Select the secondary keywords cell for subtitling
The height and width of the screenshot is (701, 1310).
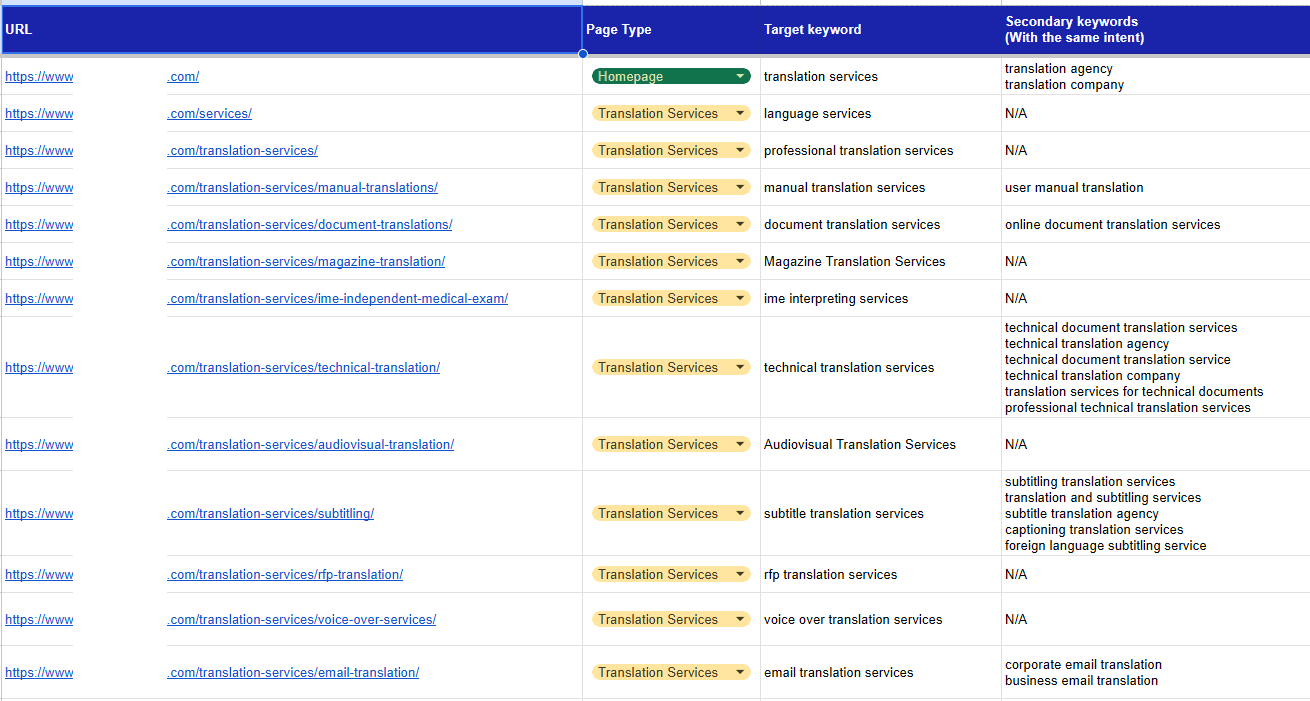click(1156, 513)
